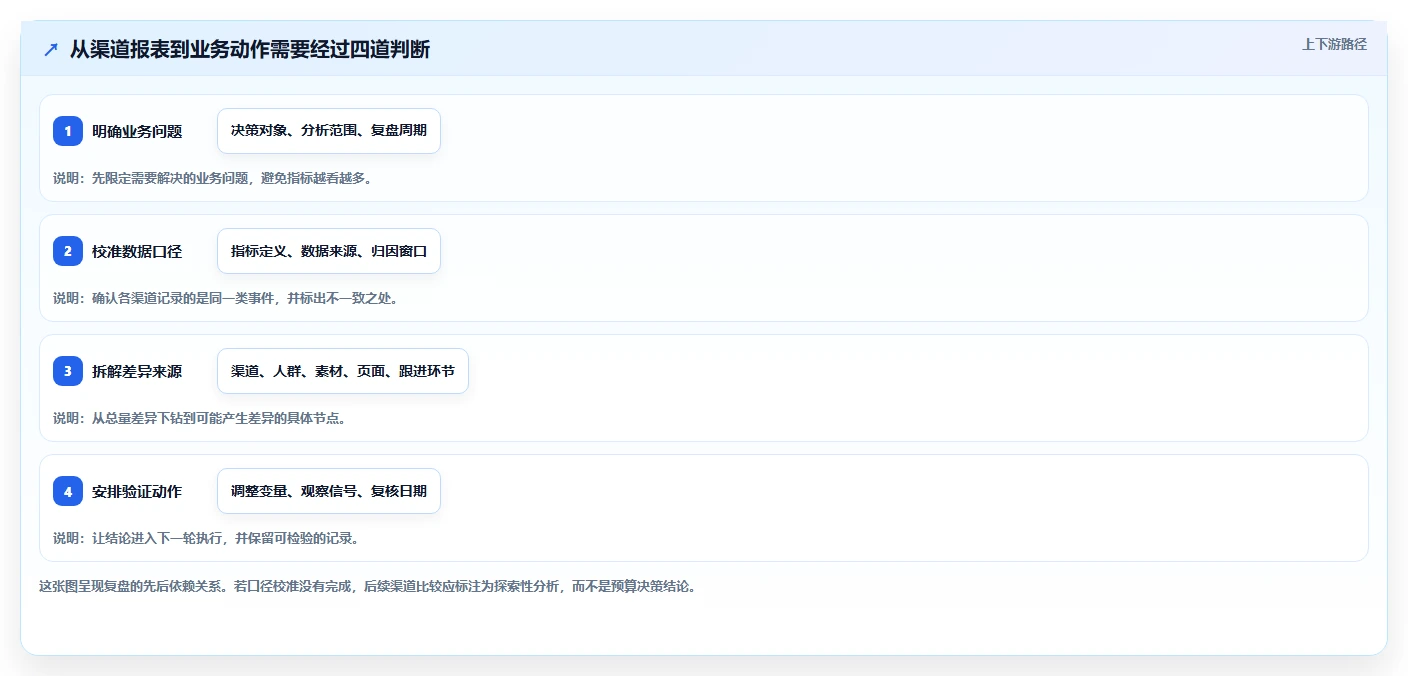The height and width of the screenshot is (676, 1408).
Task: Click the 拆解差异来源 step heading
Action: click(x=137, y=371)
